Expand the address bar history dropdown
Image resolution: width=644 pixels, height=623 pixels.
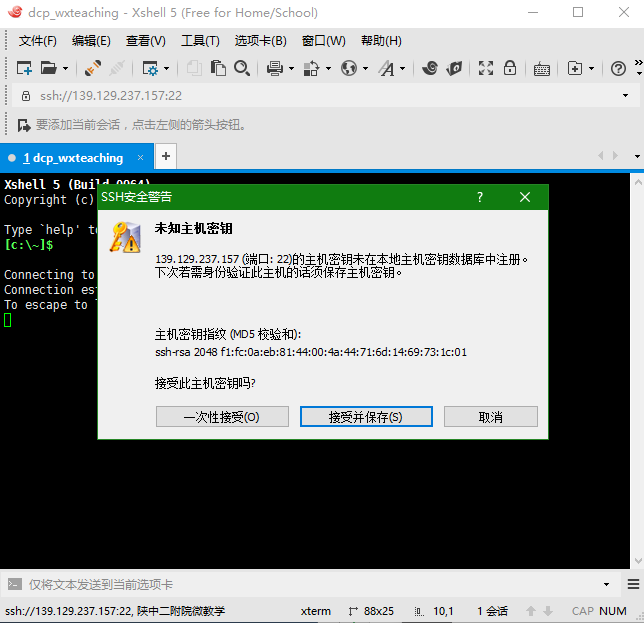click(625, 96)
